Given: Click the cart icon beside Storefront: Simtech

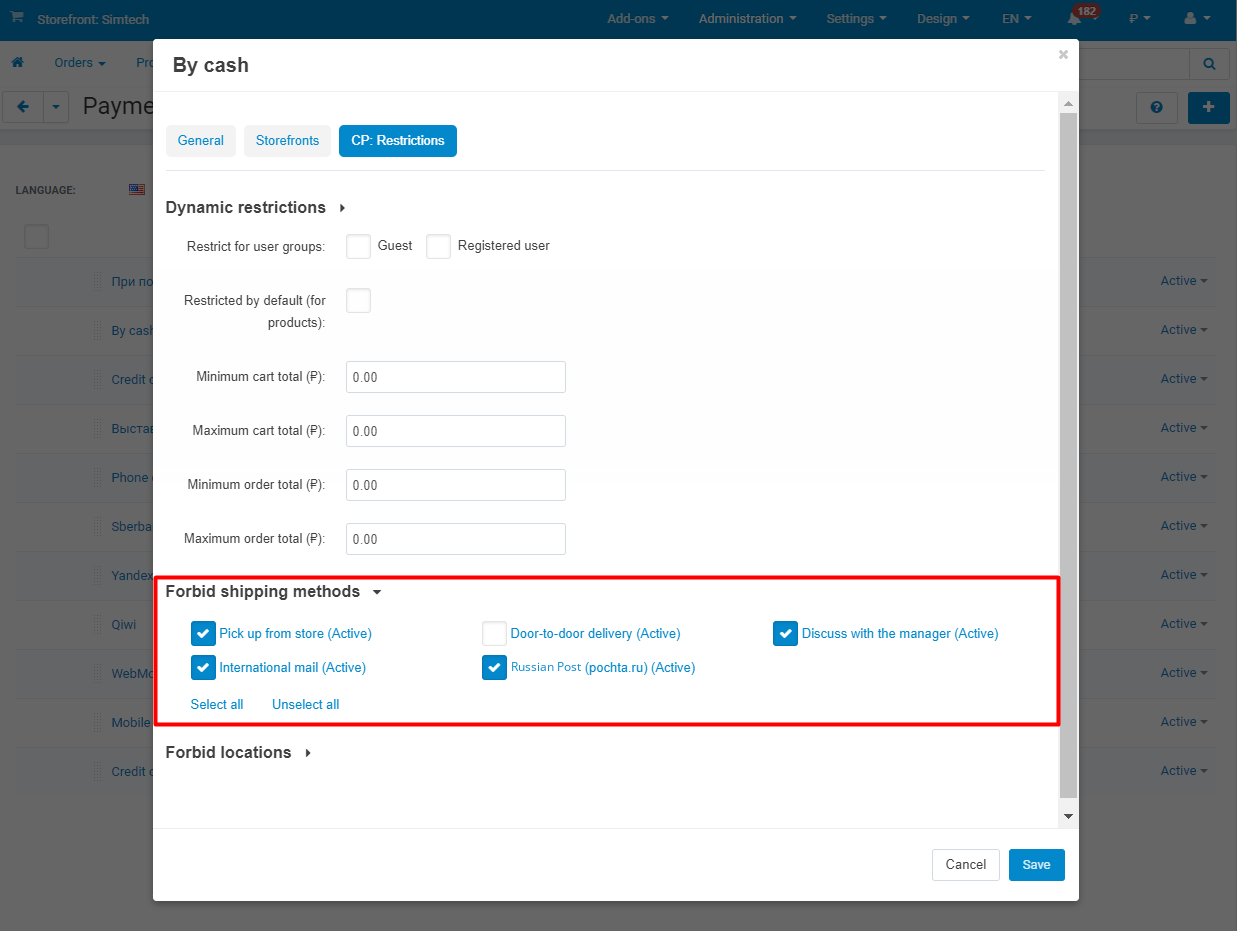Looking at the screenshot, I should click(x=17, y=18).
